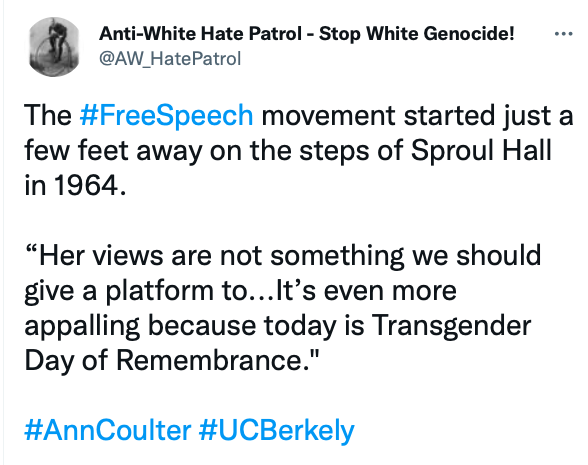Open the #FreeSpeech hashtag link
The height and width of the screenshot is (465, 588).
(166, 116)
